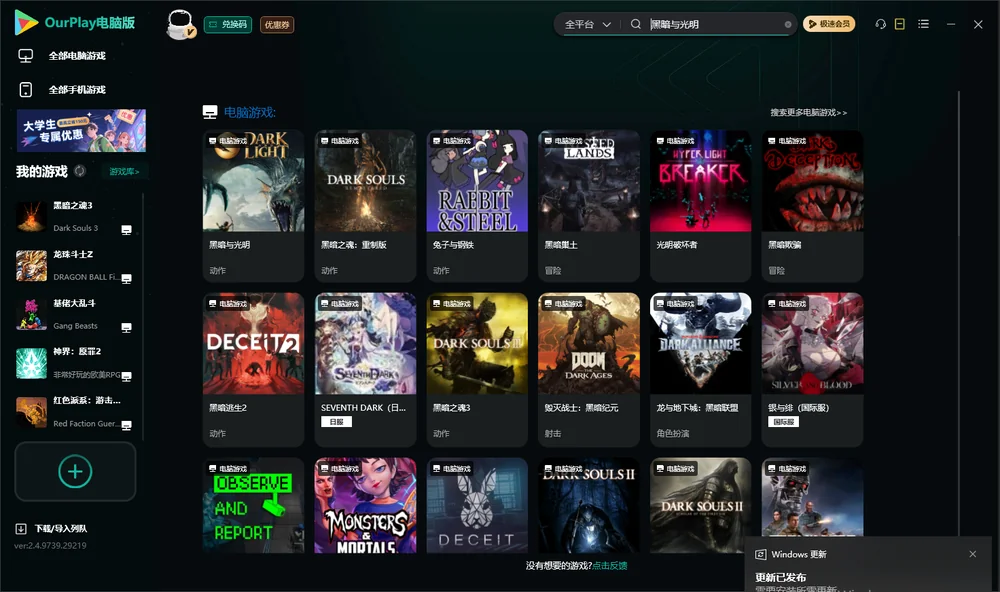Image resolution: width=1000 pixels, height=592 pixels.
Task: Open the 优惠券 coupon button
Action: (277, 24)
